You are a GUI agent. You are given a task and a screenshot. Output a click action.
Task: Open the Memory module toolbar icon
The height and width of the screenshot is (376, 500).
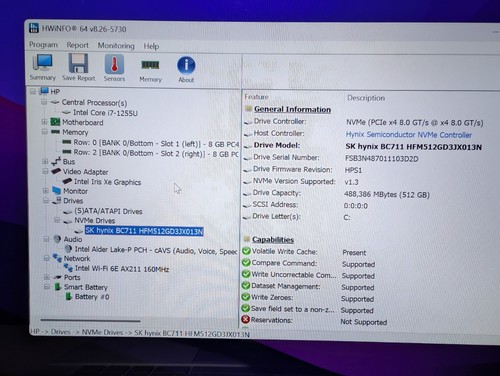pyautogui.click(x=150, y=65)
